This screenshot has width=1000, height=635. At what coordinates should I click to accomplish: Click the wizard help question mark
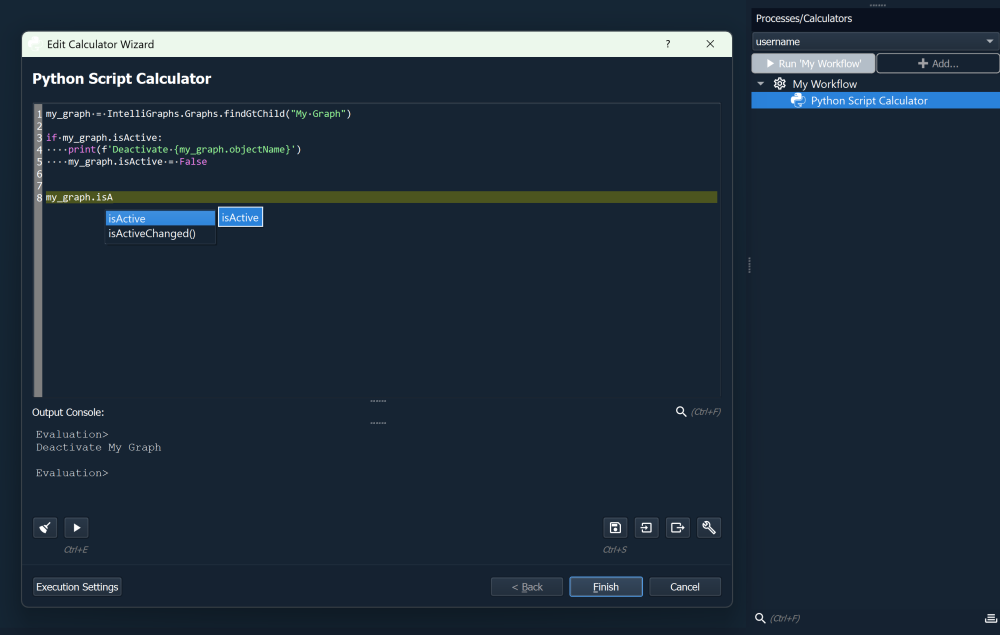pyautogui.click(x=668, y=44)
